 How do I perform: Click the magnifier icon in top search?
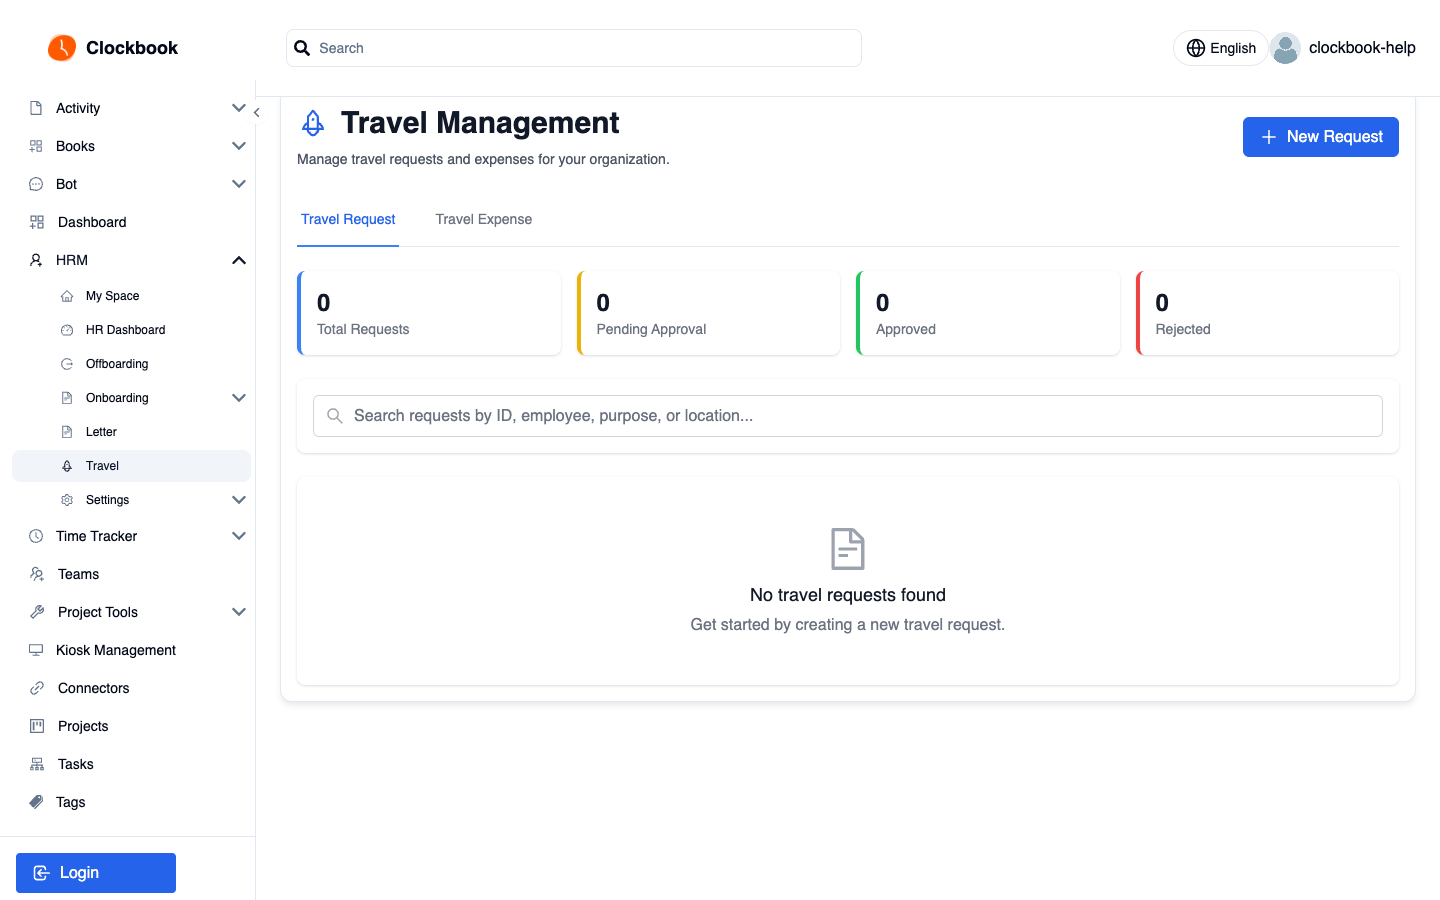(302, 48)
